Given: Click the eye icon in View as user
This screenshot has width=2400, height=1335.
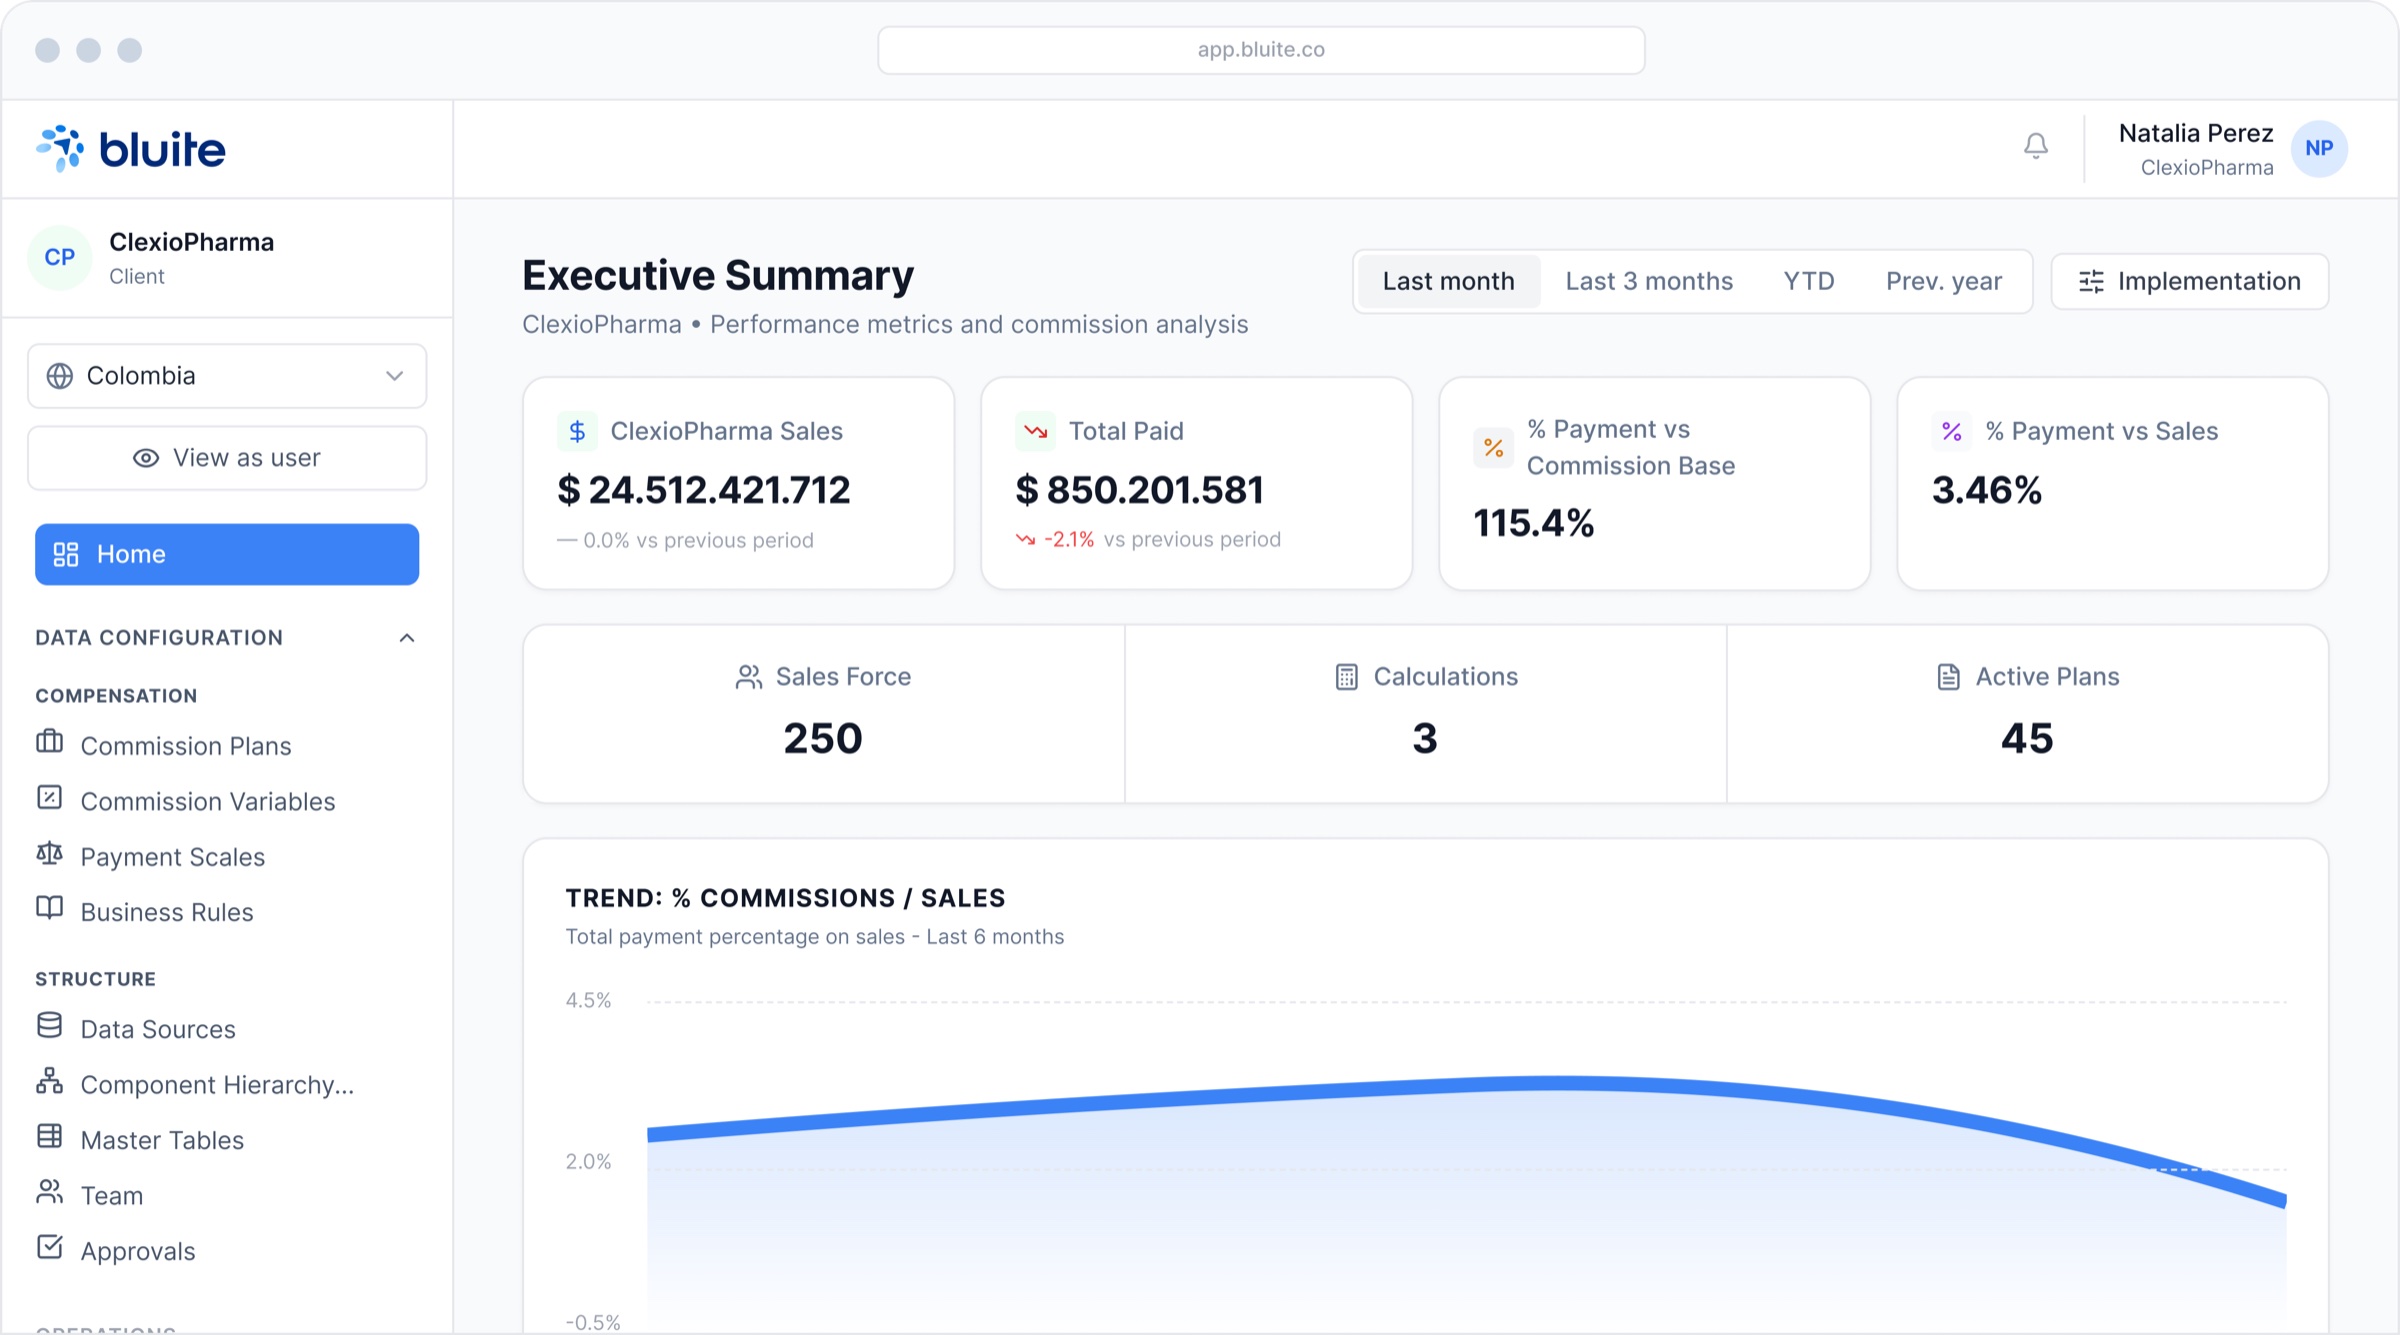Looking at the screenshot, I should pos(146,458).
